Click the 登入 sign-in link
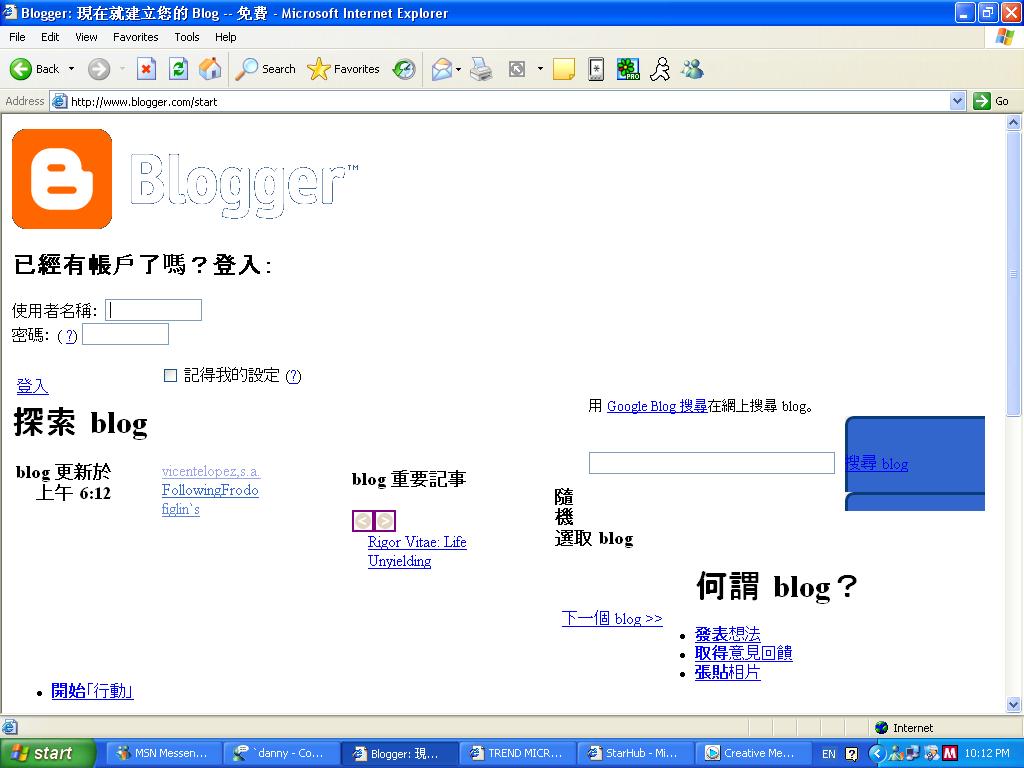This screenshot has height=768, width=1024. (32, 386)
